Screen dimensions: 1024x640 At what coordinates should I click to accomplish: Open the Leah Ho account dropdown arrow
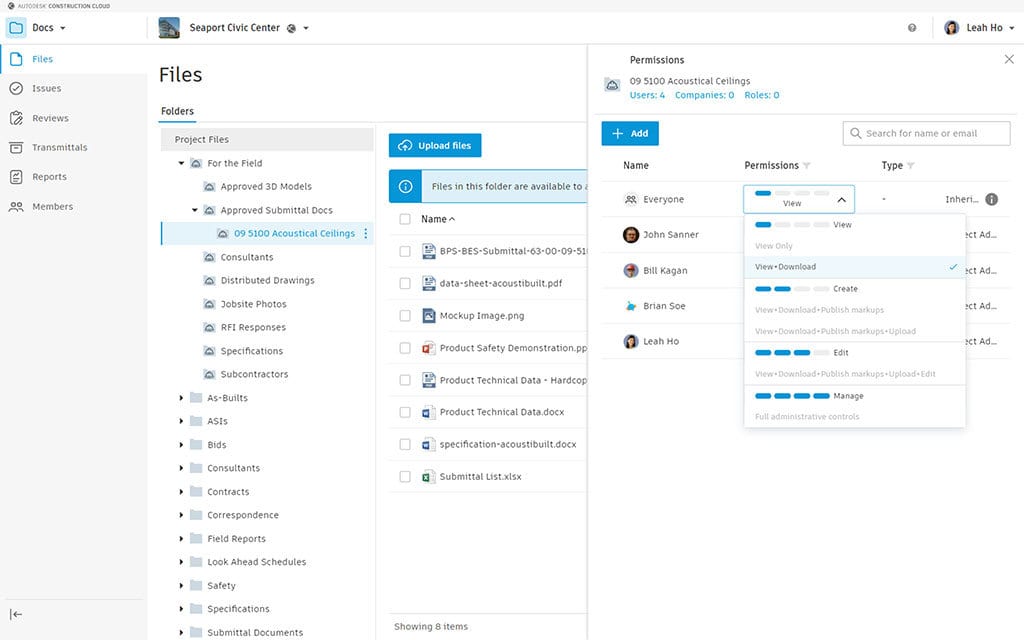coord(1012,28)
